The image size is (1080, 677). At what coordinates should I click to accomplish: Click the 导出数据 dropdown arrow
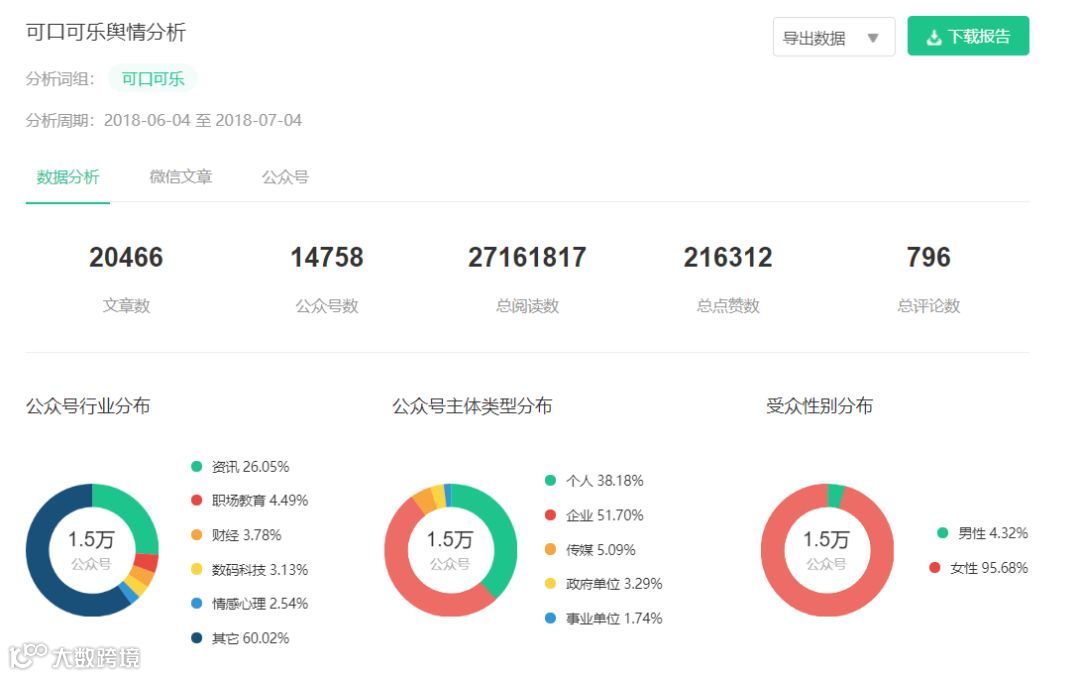873,38
